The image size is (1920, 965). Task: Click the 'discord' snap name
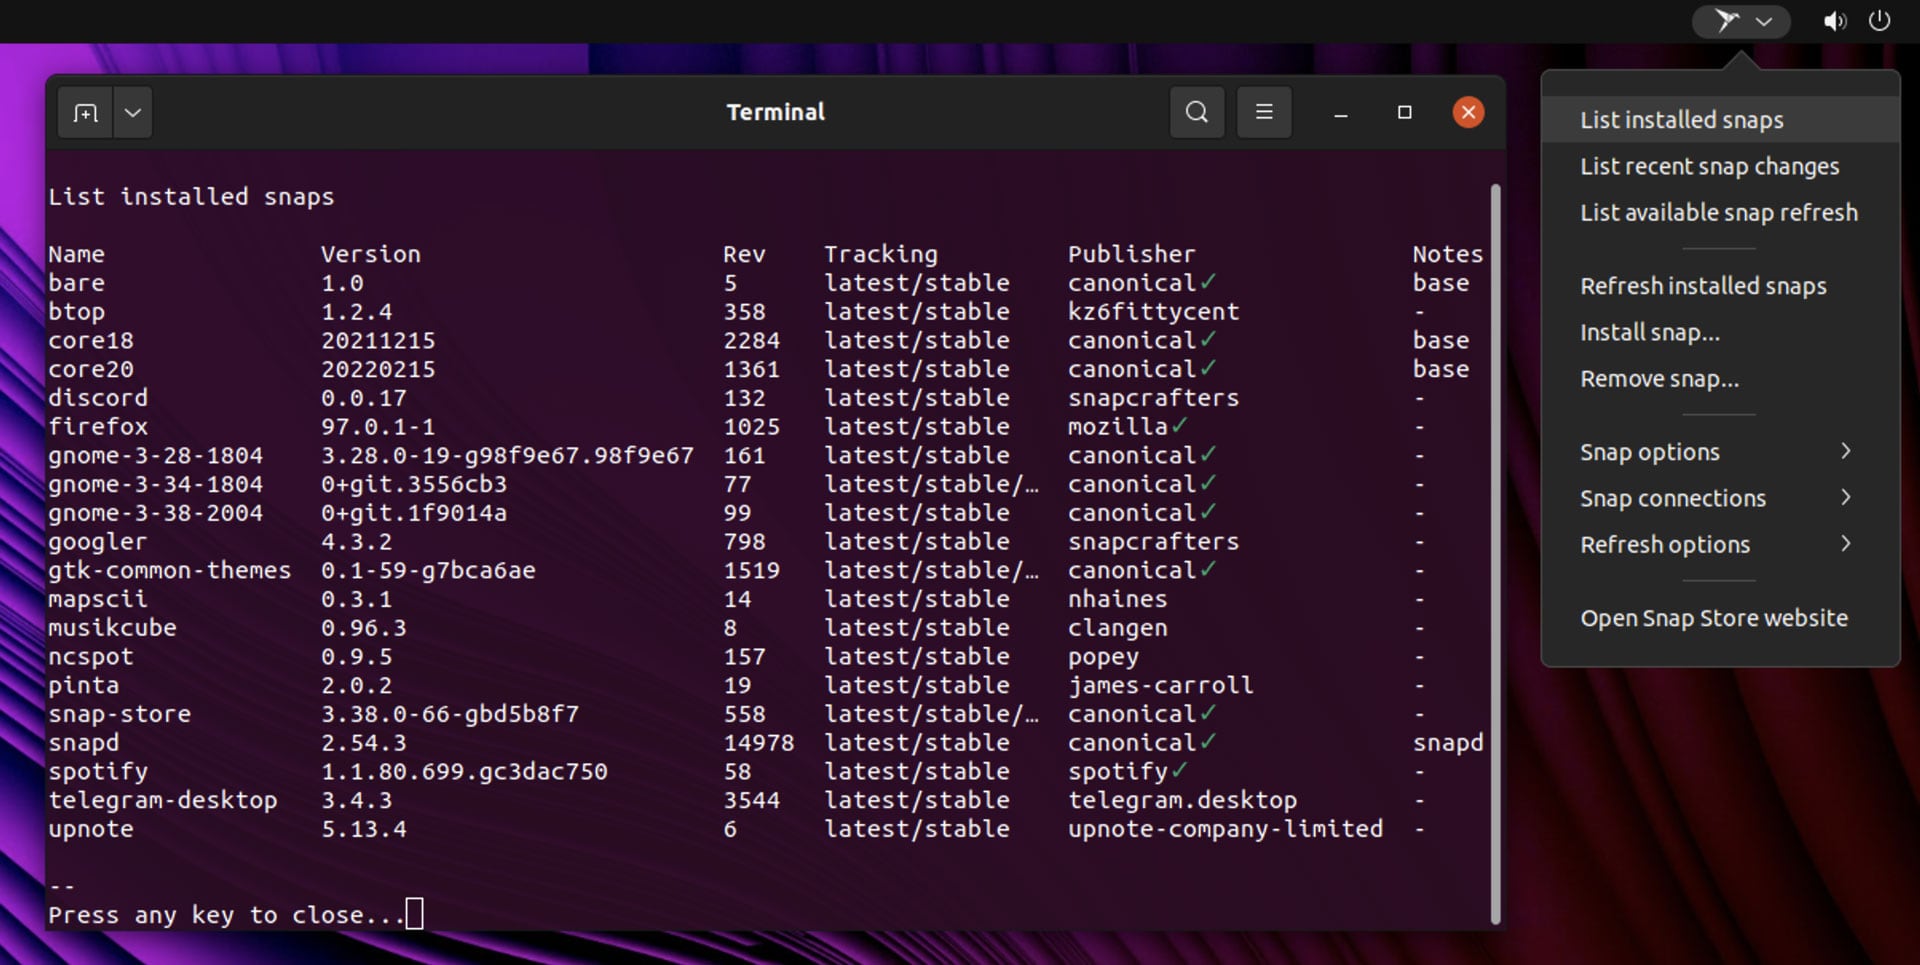pos(98,398)
